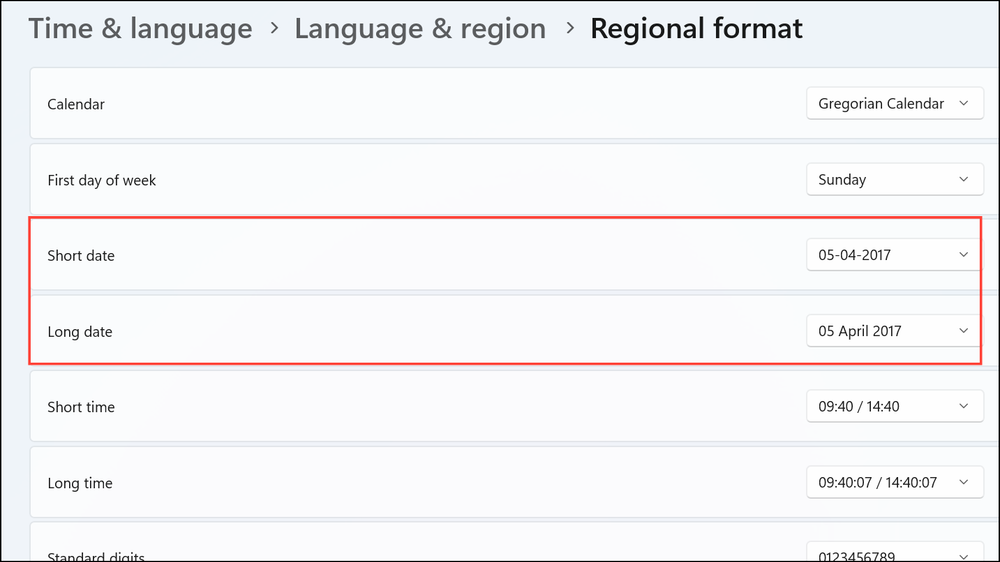Click the down arrow on the Sunday dropdown

963,180
